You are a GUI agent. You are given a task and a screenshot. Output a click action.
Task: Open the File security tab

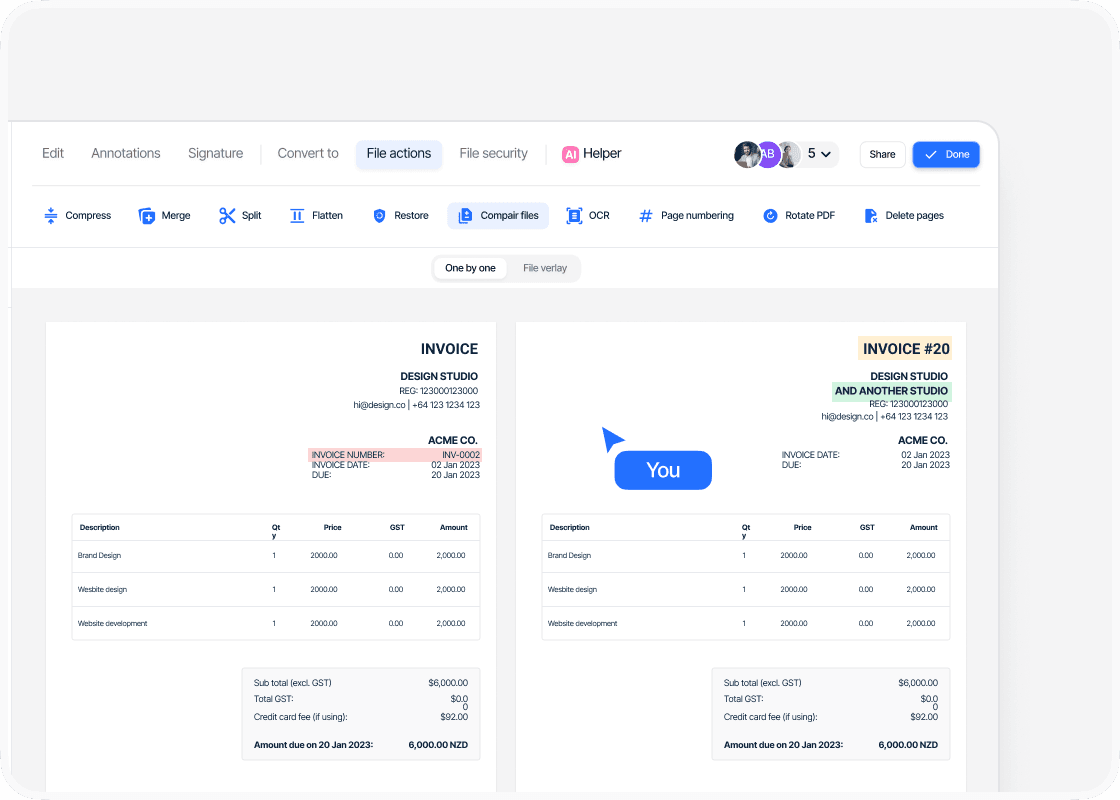coord(493,154)
